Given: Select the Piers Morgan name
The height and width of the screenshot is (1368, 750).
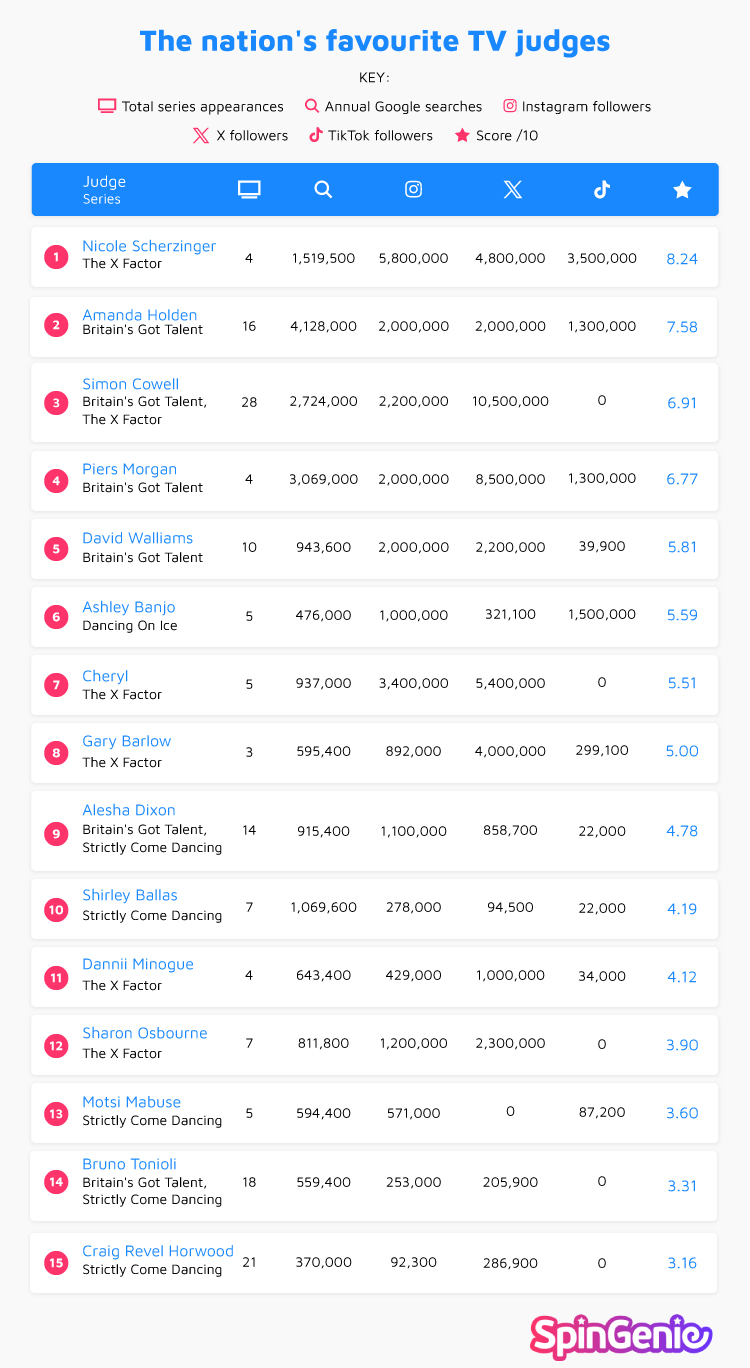Looking at the screenshot, I should [x=130, y=469].
